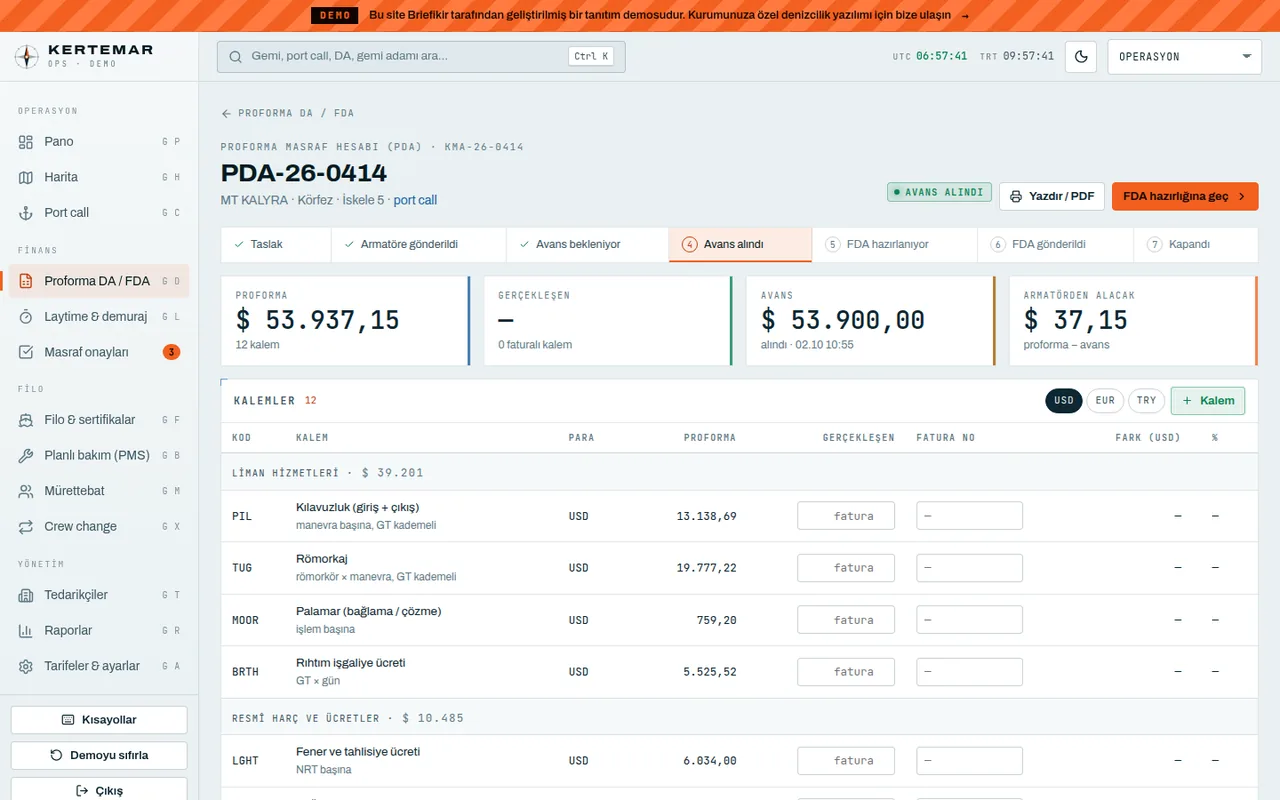Click the Harita map icon
The image size is (1280, 800).
coord(26,177)
